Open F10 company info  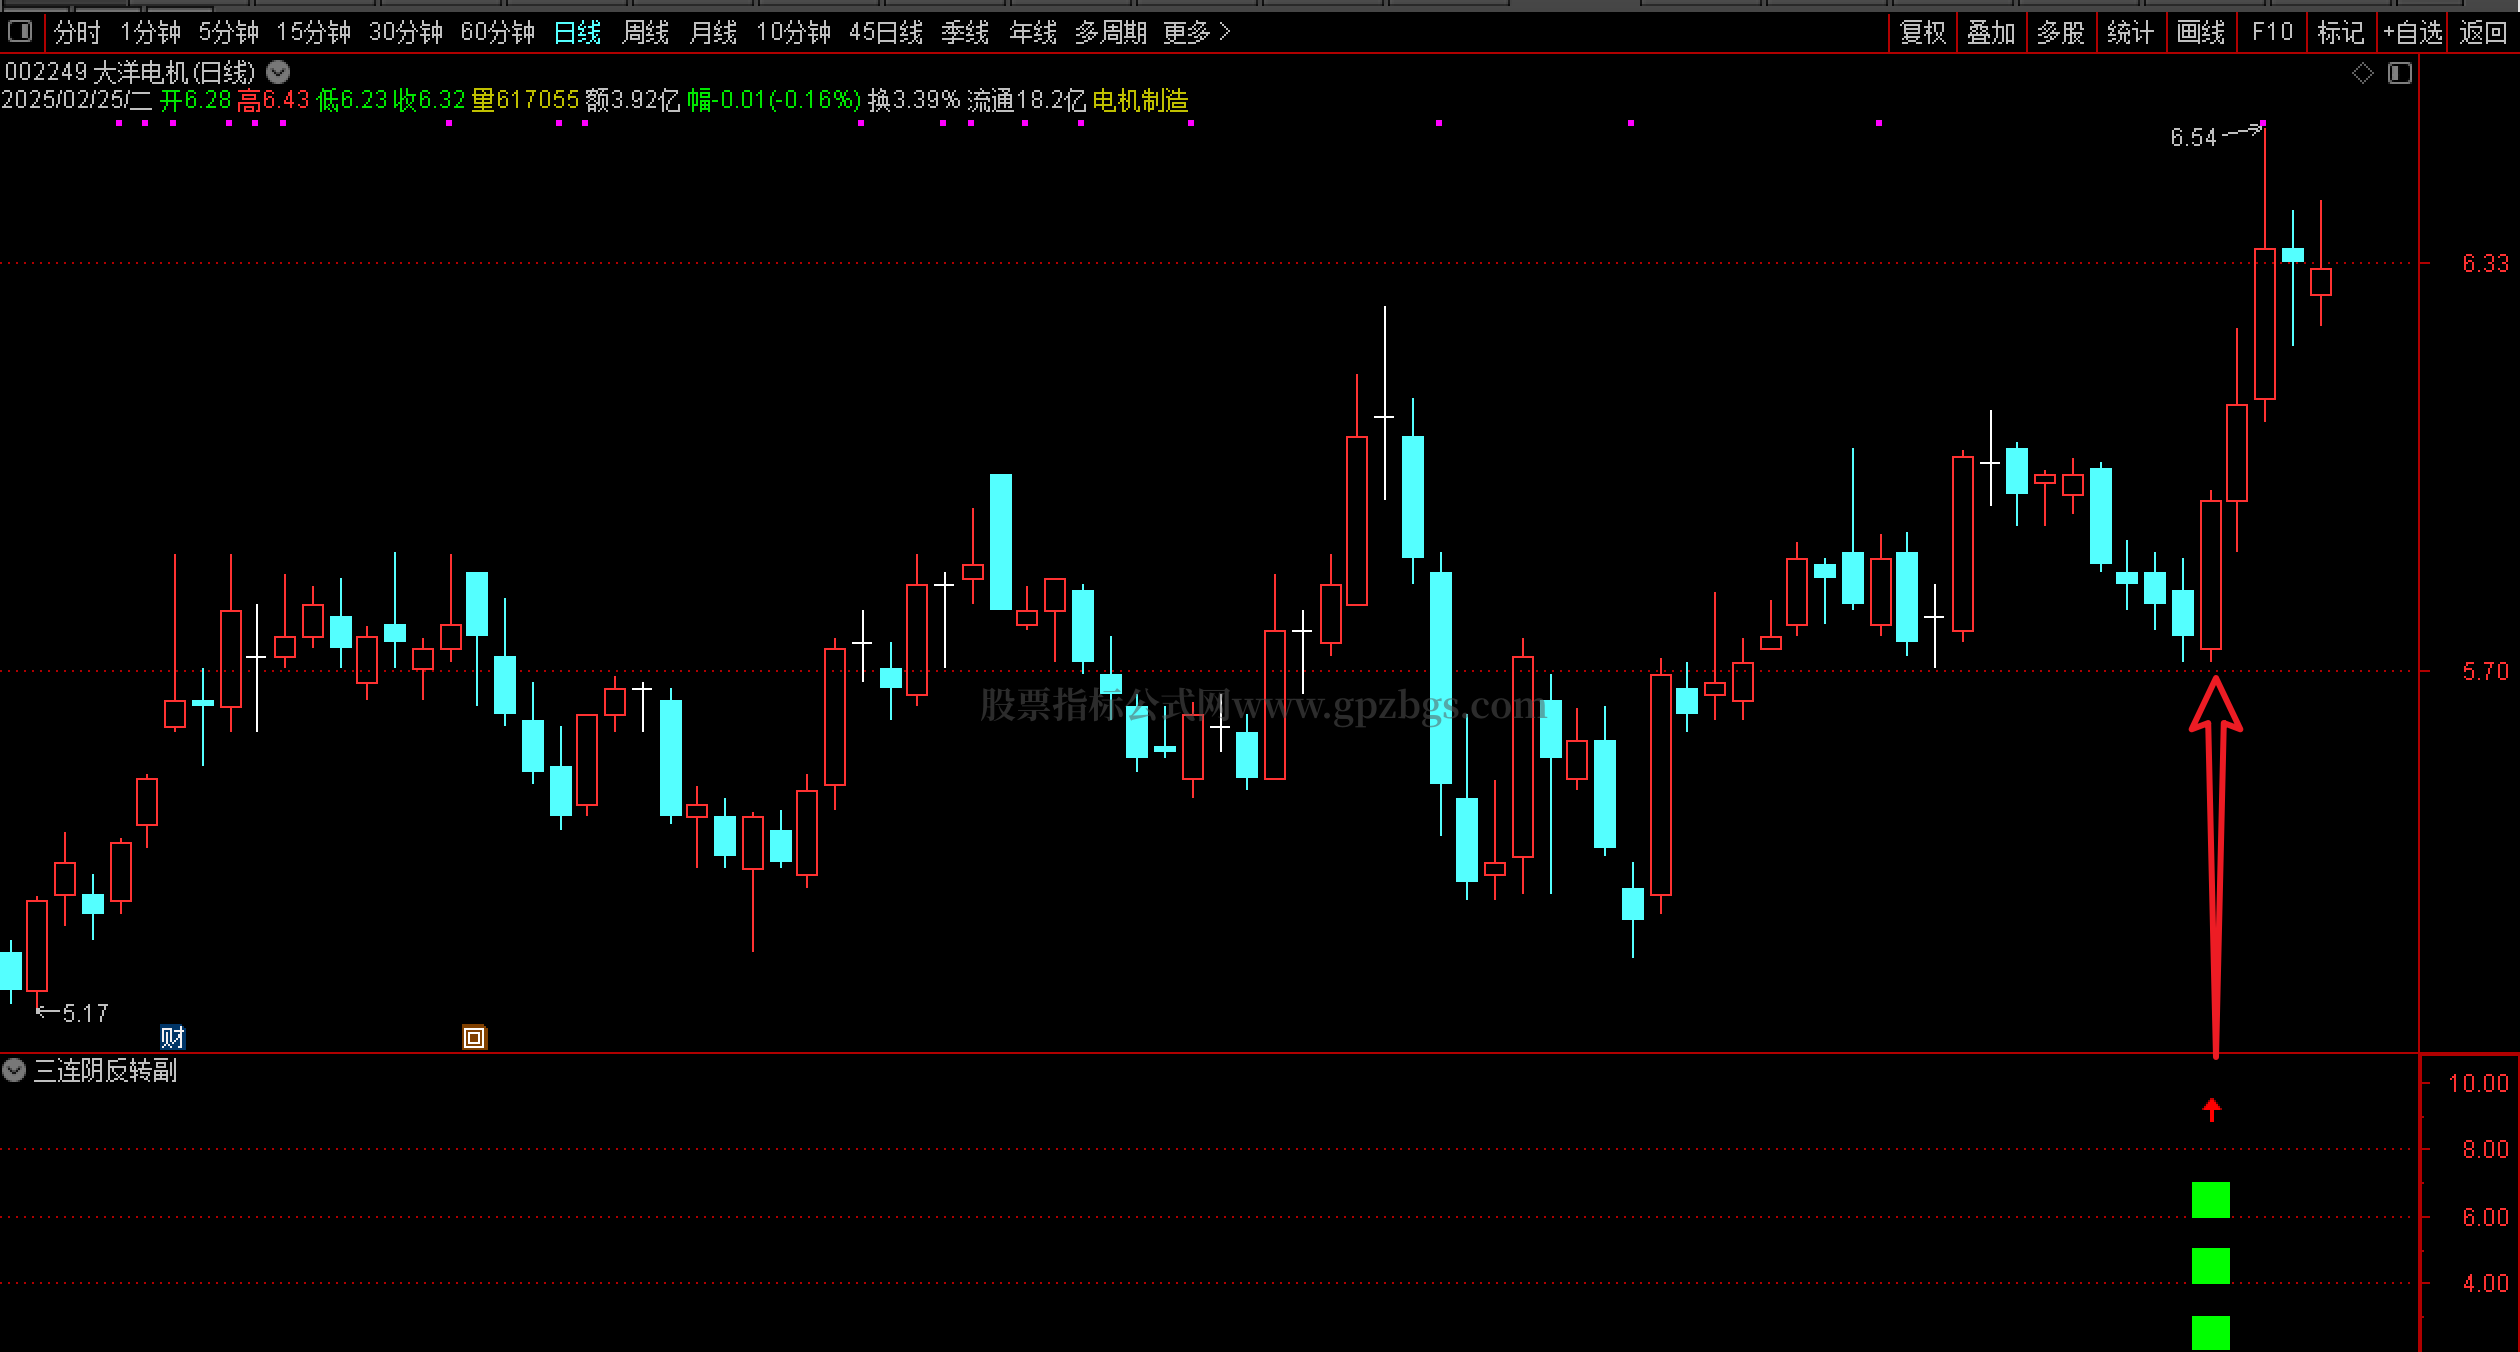click(x=2271, y=33)
